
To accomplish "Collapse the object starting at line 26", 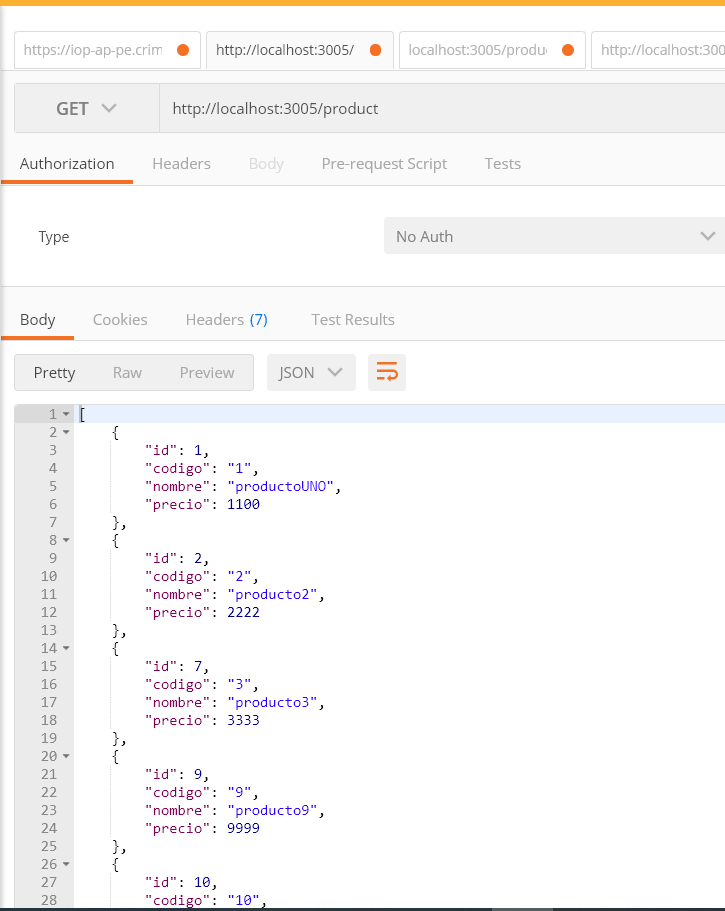I will click(66, 863).
